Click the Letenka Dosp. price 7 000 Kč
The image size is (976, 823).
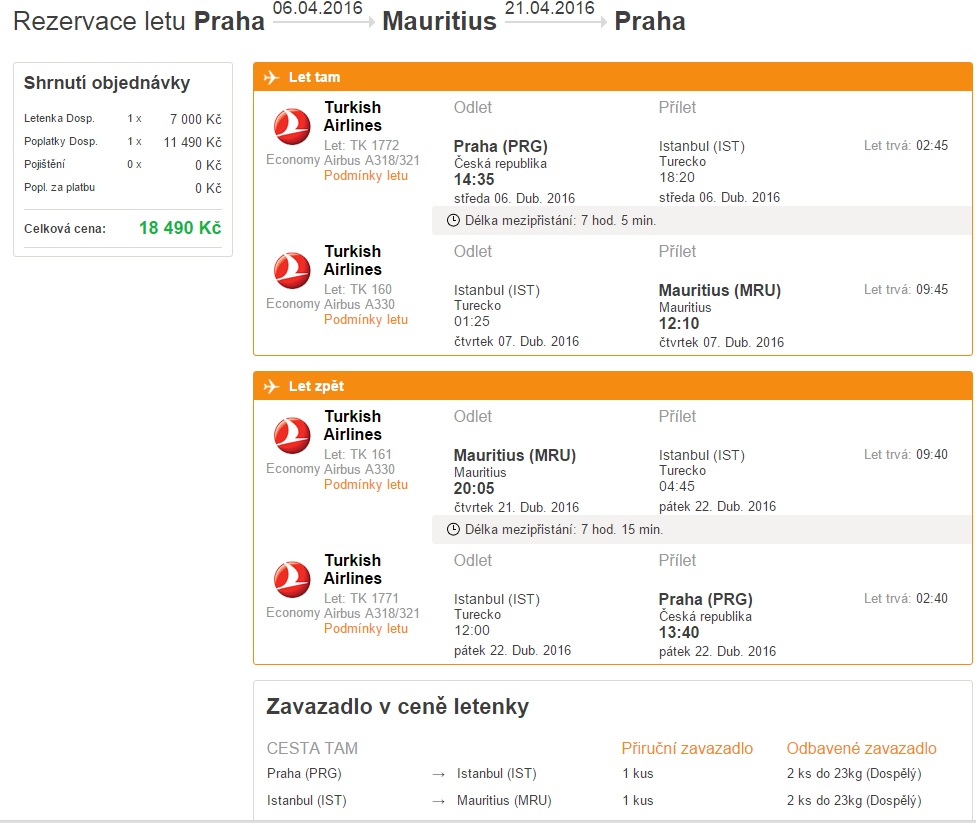(x=195, y=119)
